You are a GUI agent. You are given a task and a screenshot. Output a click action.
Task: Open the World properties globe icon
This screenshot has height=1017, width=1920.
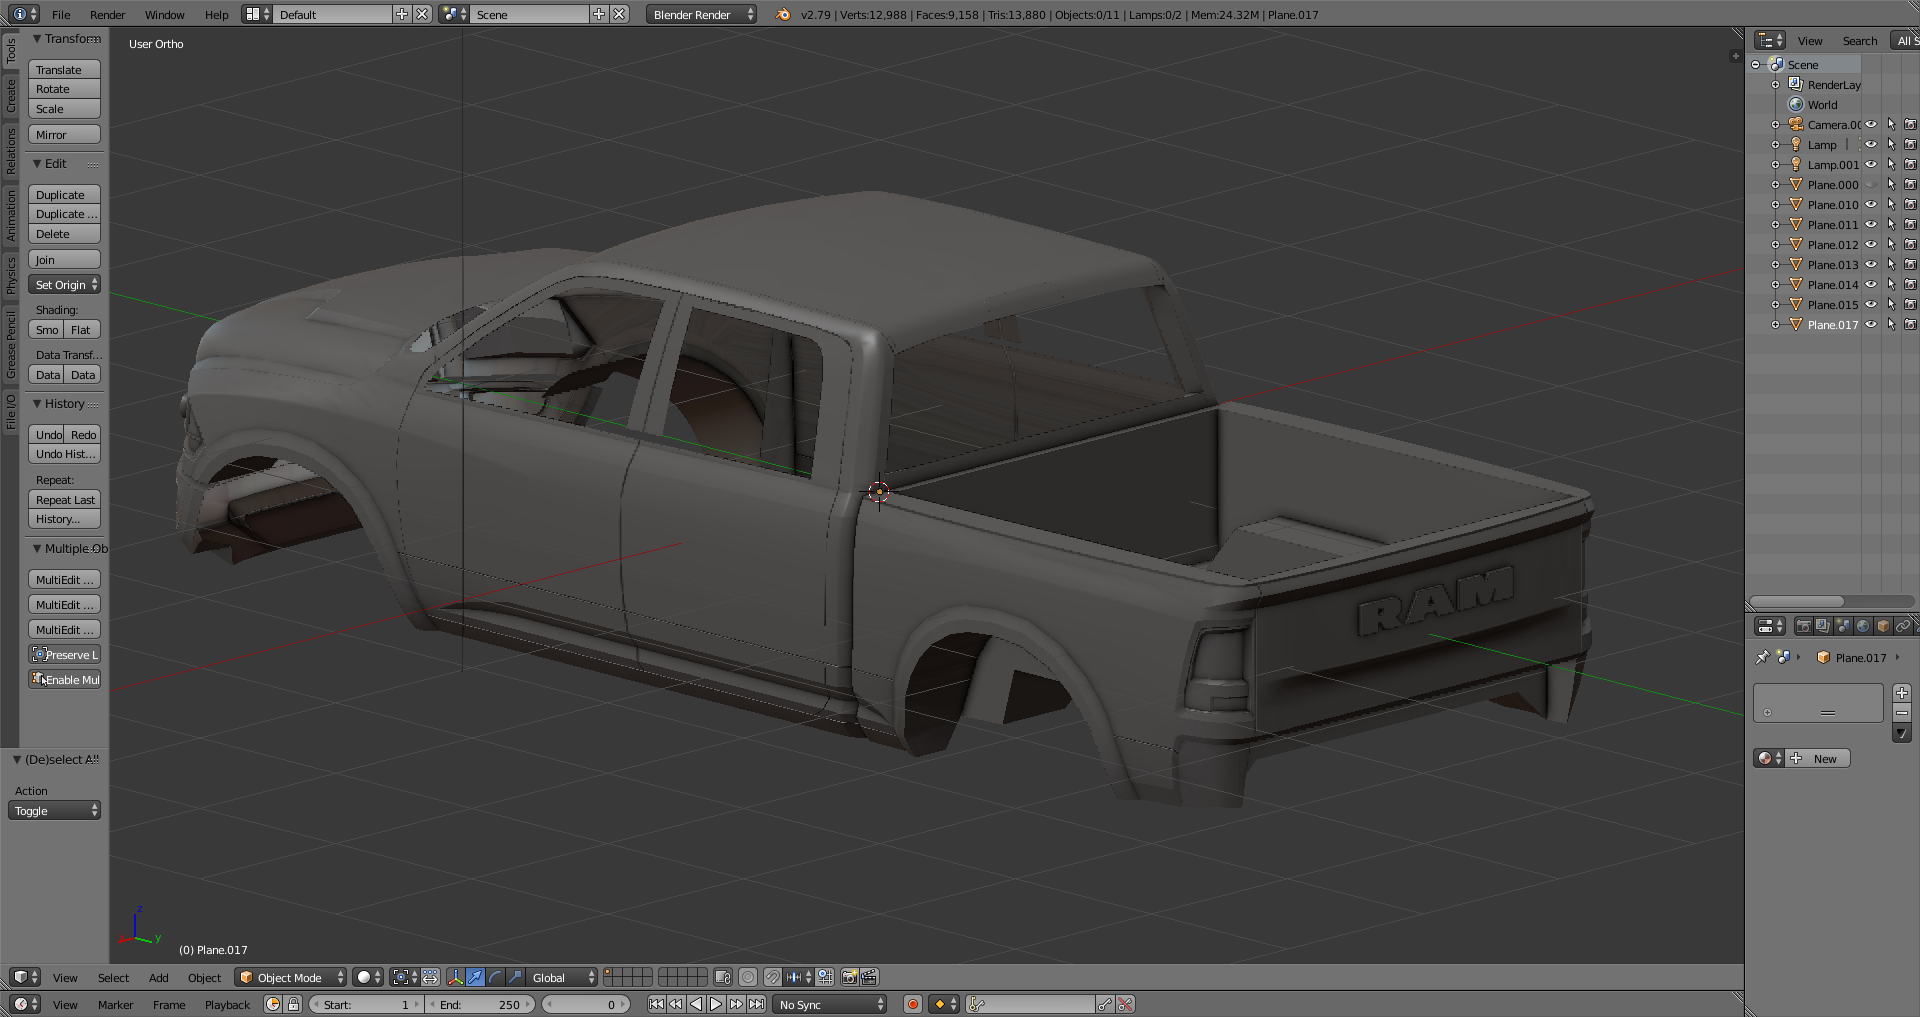click(1863, 626)
